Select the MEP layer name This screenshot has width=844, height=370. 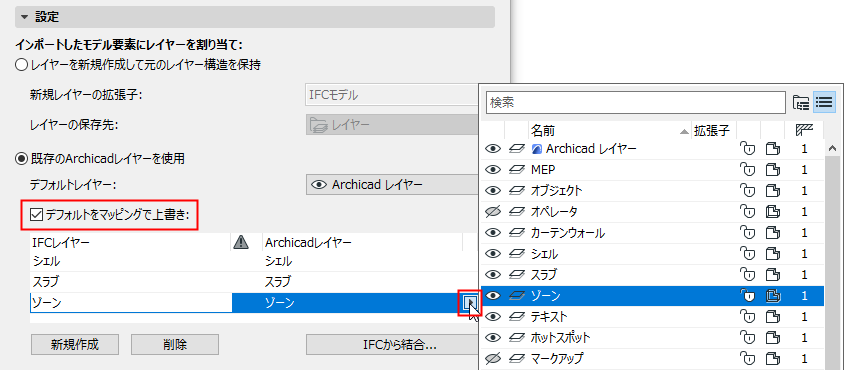pyautogui.click(x=543, y=170)
